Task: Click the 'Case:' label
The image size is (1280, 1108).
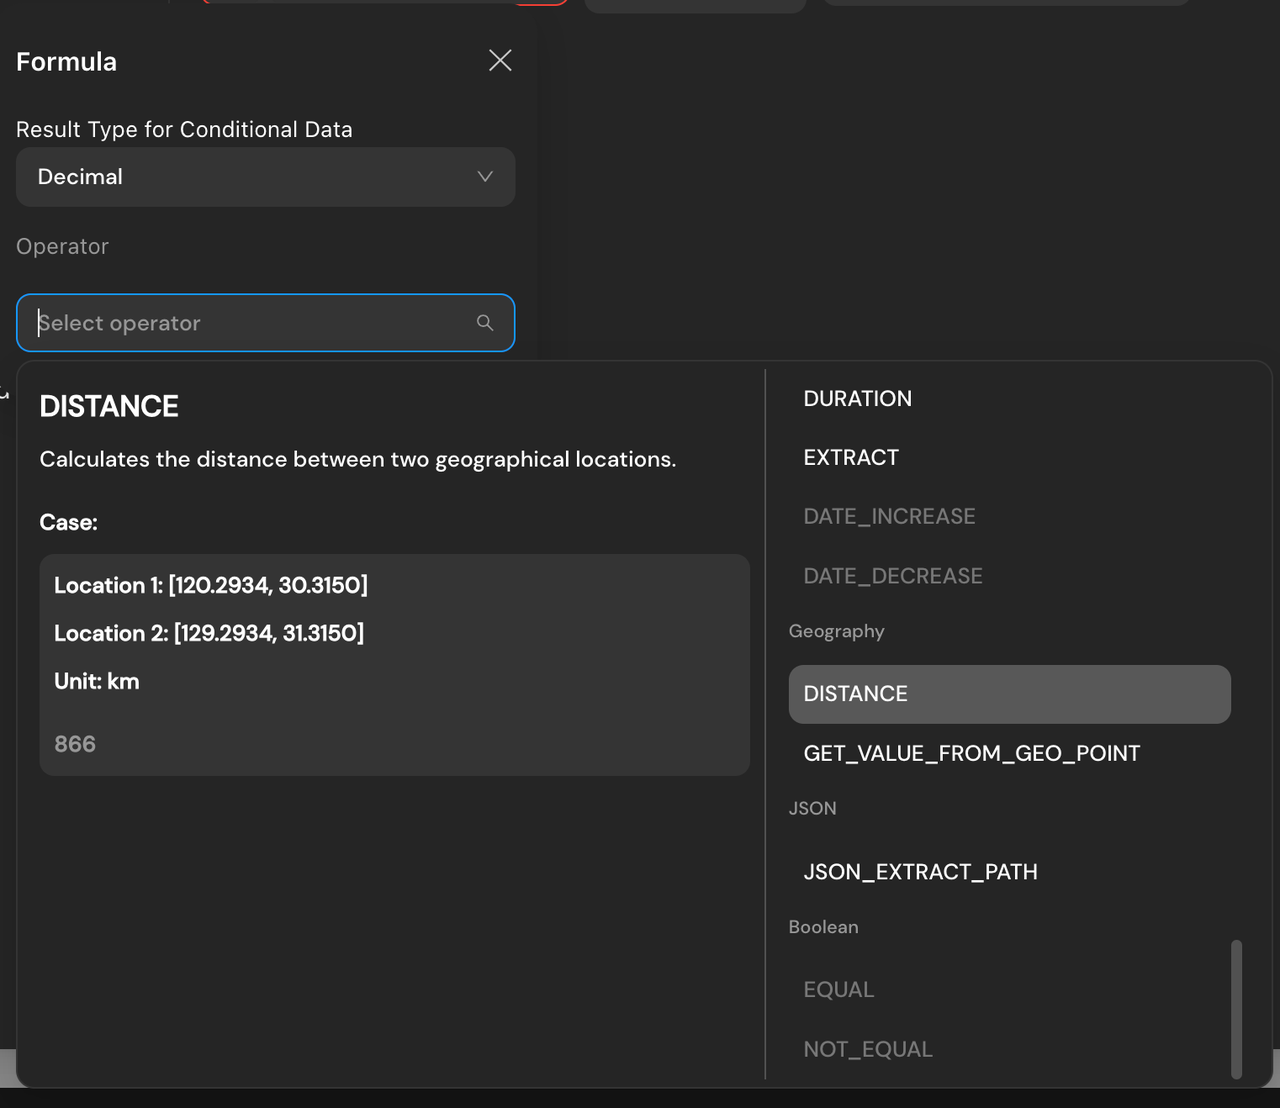Action: click(68, 522)
